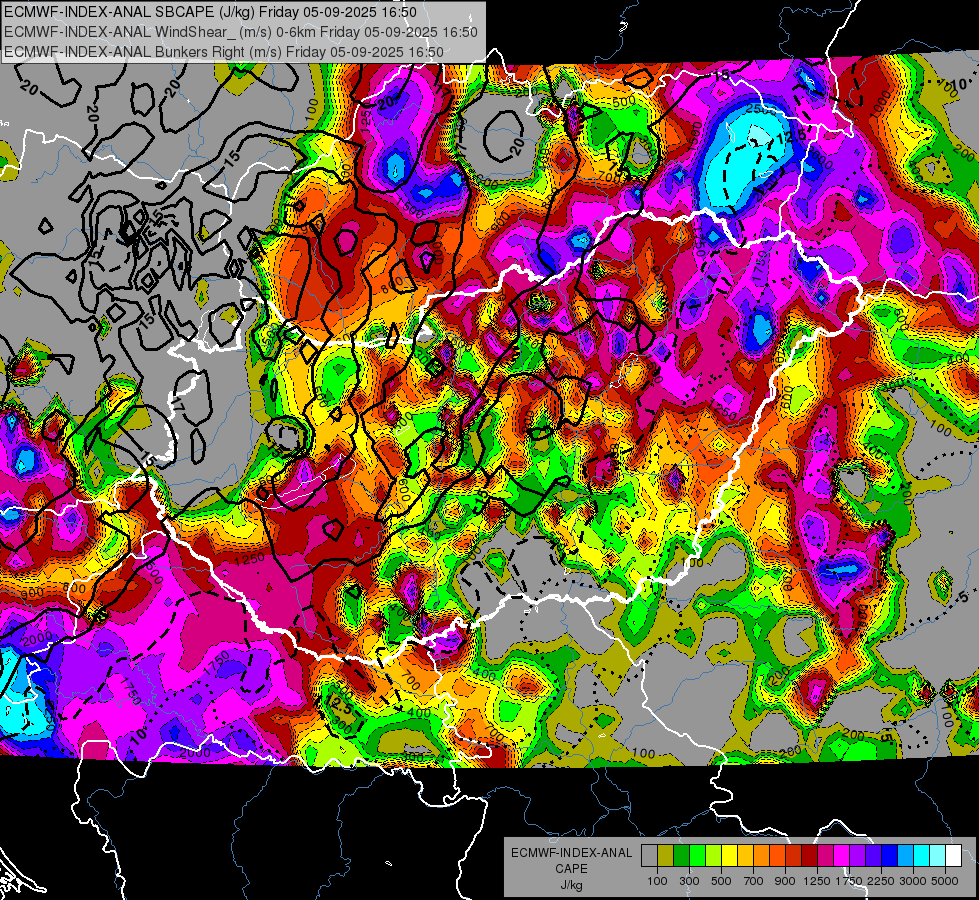979x900 pixels.
Task: Click the purple swatch right of 1750 tick
Action: pos(857,856)
